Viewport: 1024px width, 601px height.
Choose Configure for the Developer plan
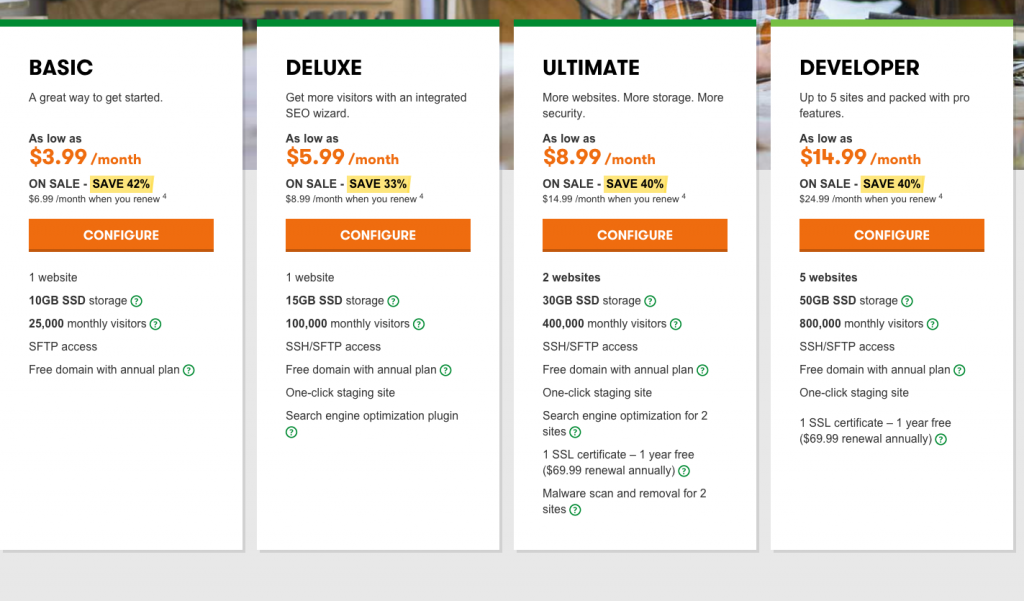click(892, 235)
